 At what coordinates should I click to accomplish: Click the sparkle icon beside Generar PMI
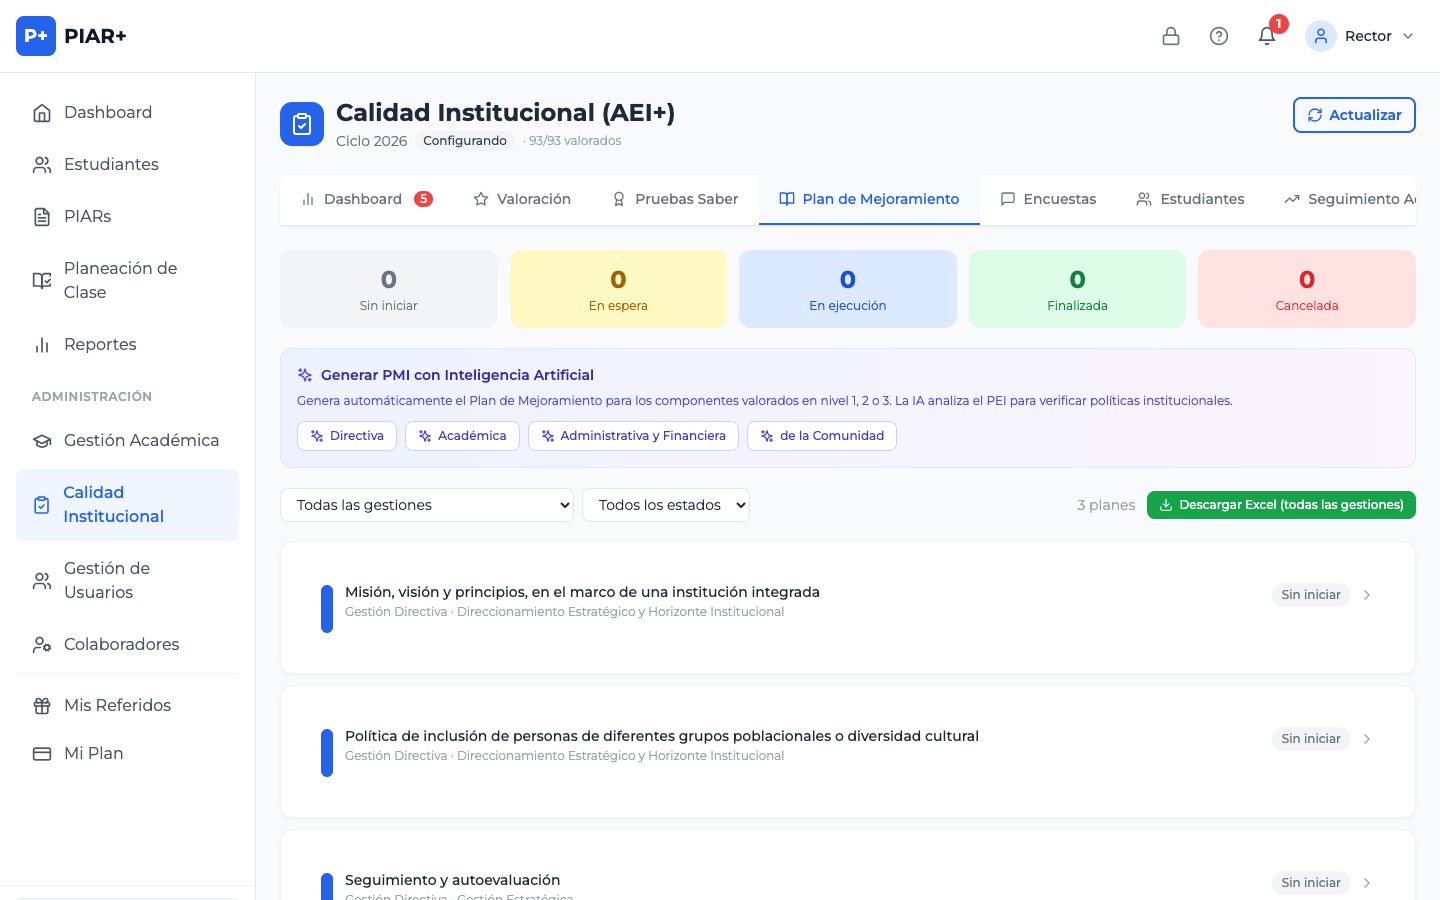click(305, 375)
